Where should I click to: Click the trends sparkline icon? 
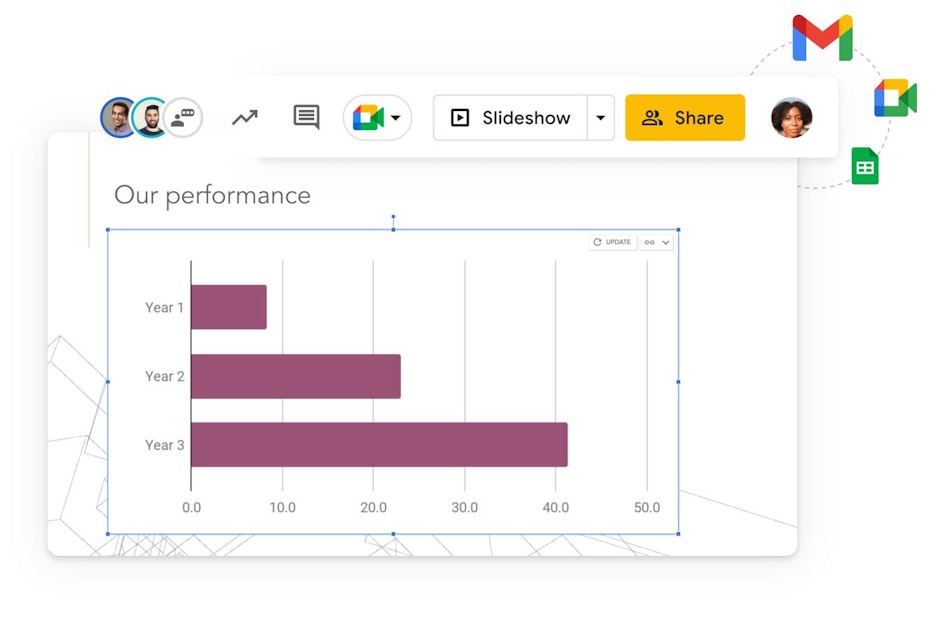[244, 117]
